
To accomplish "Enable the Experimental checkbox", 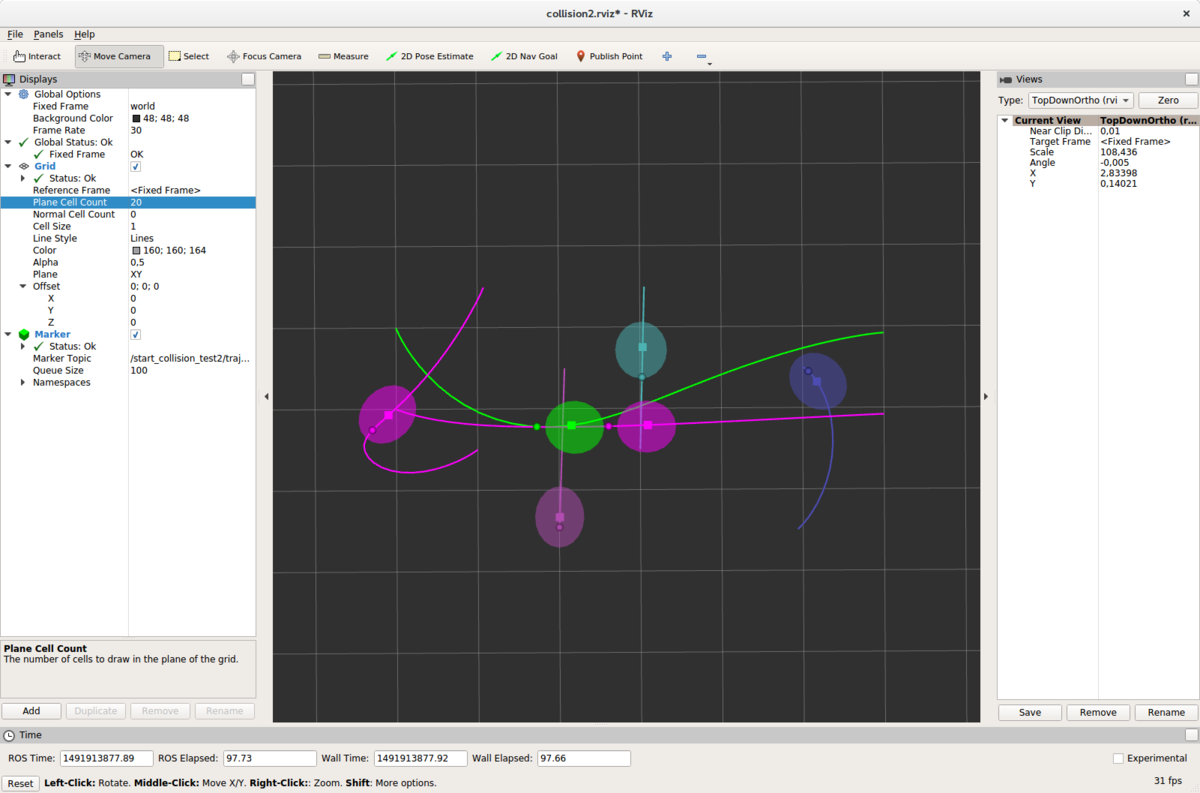I will [x=1118, y=758].
